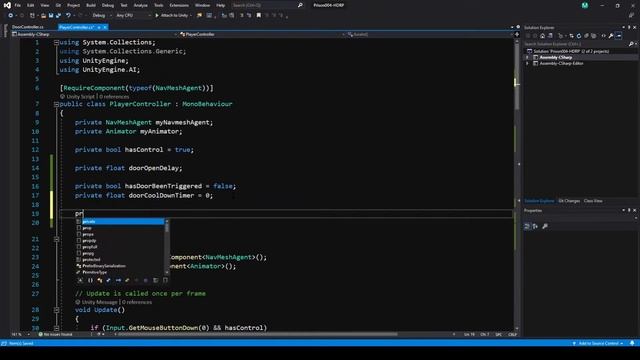Select Assembly-CSharp-Editor in Solution Explorer
The image size is (640, 360).
(x=561, y=64)
